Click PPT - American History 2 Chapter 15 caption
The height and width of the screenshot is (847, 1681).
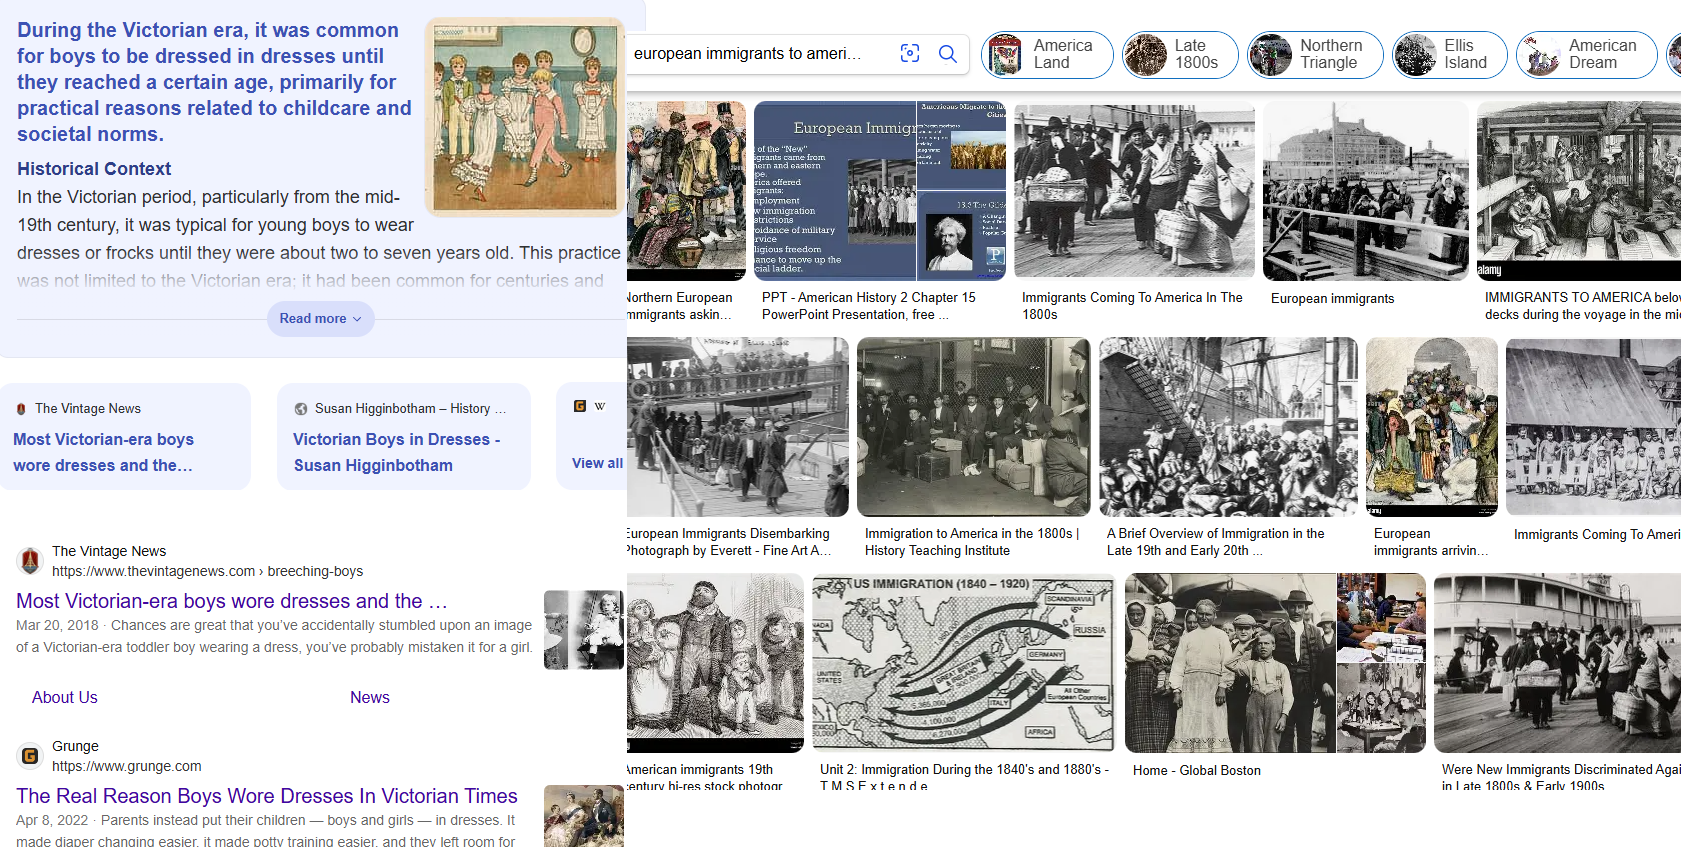[869, 306]
